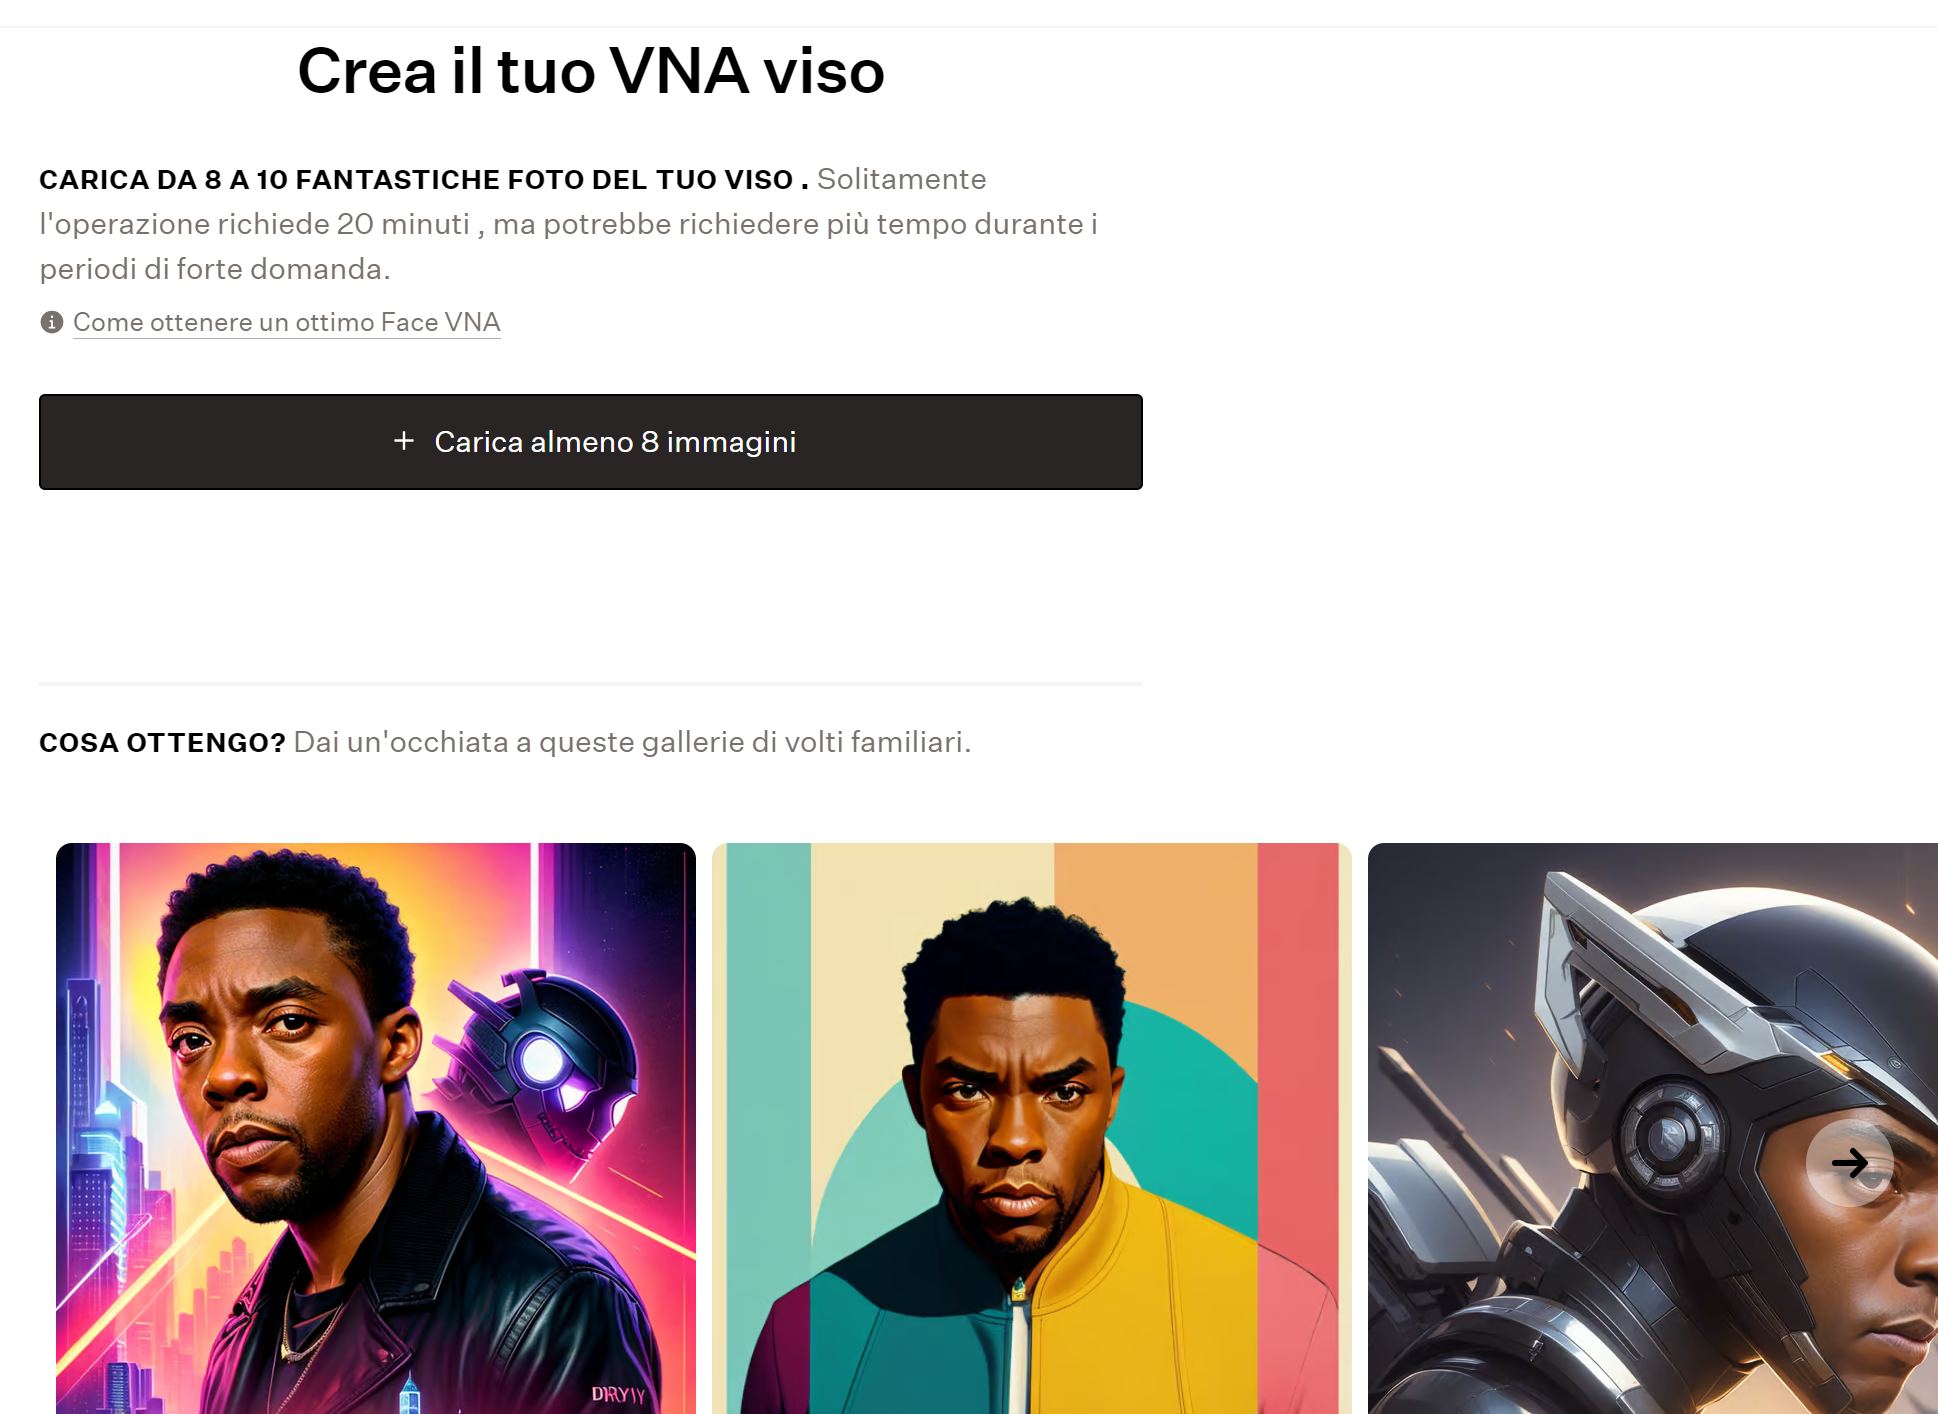
Task: Click the round earpiece on the armored helmet
Action: point(1668,1135)
